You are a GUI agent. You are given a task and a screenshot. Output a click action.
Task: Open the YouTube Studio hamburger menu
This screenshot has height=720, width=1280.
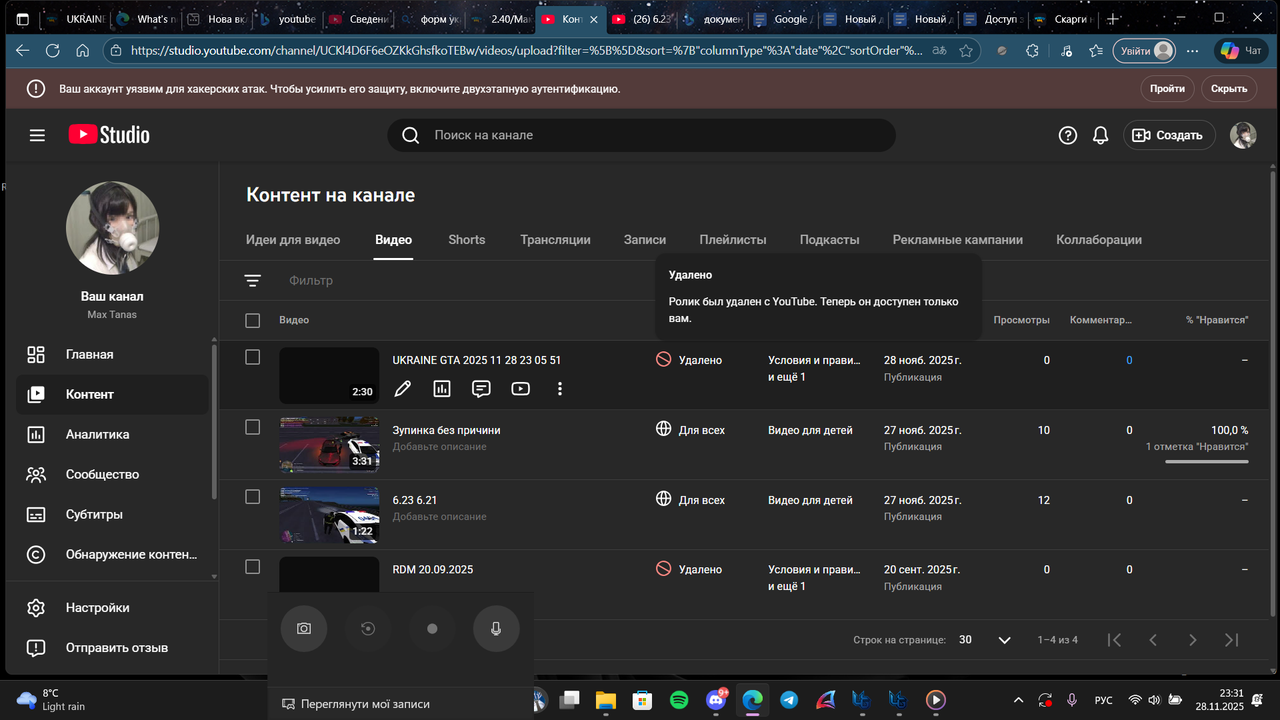[x=37, y=135]
